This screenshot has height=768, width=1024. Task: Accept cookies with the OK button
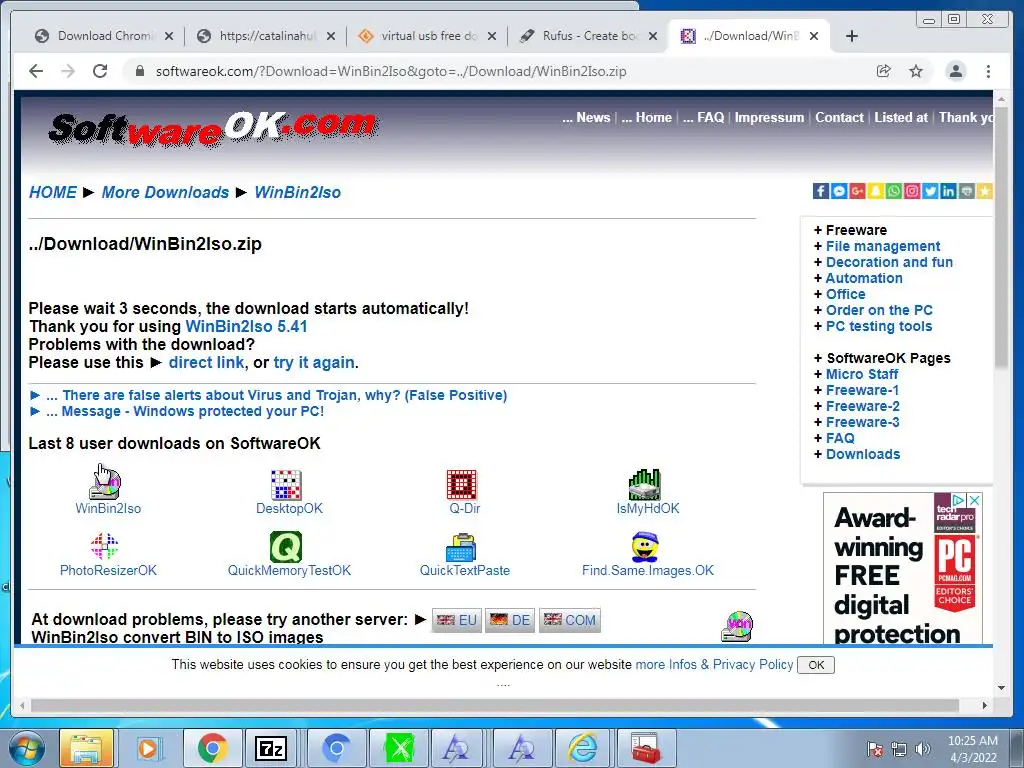tap(816, 665)
